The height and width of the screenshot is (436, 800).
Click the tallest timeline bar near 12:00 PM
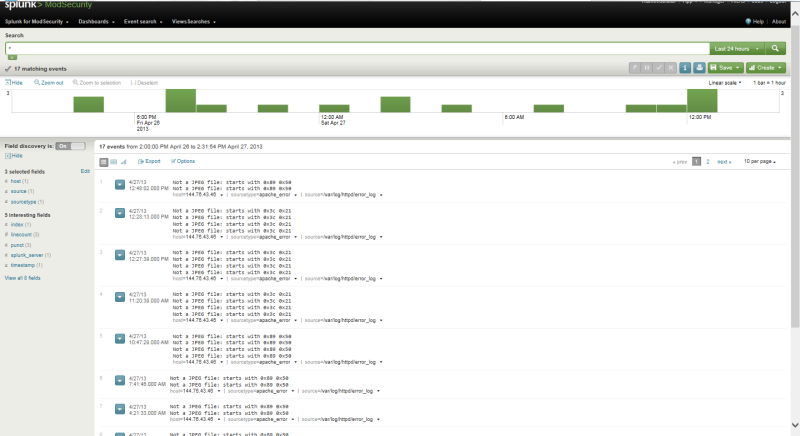point(702,101)
